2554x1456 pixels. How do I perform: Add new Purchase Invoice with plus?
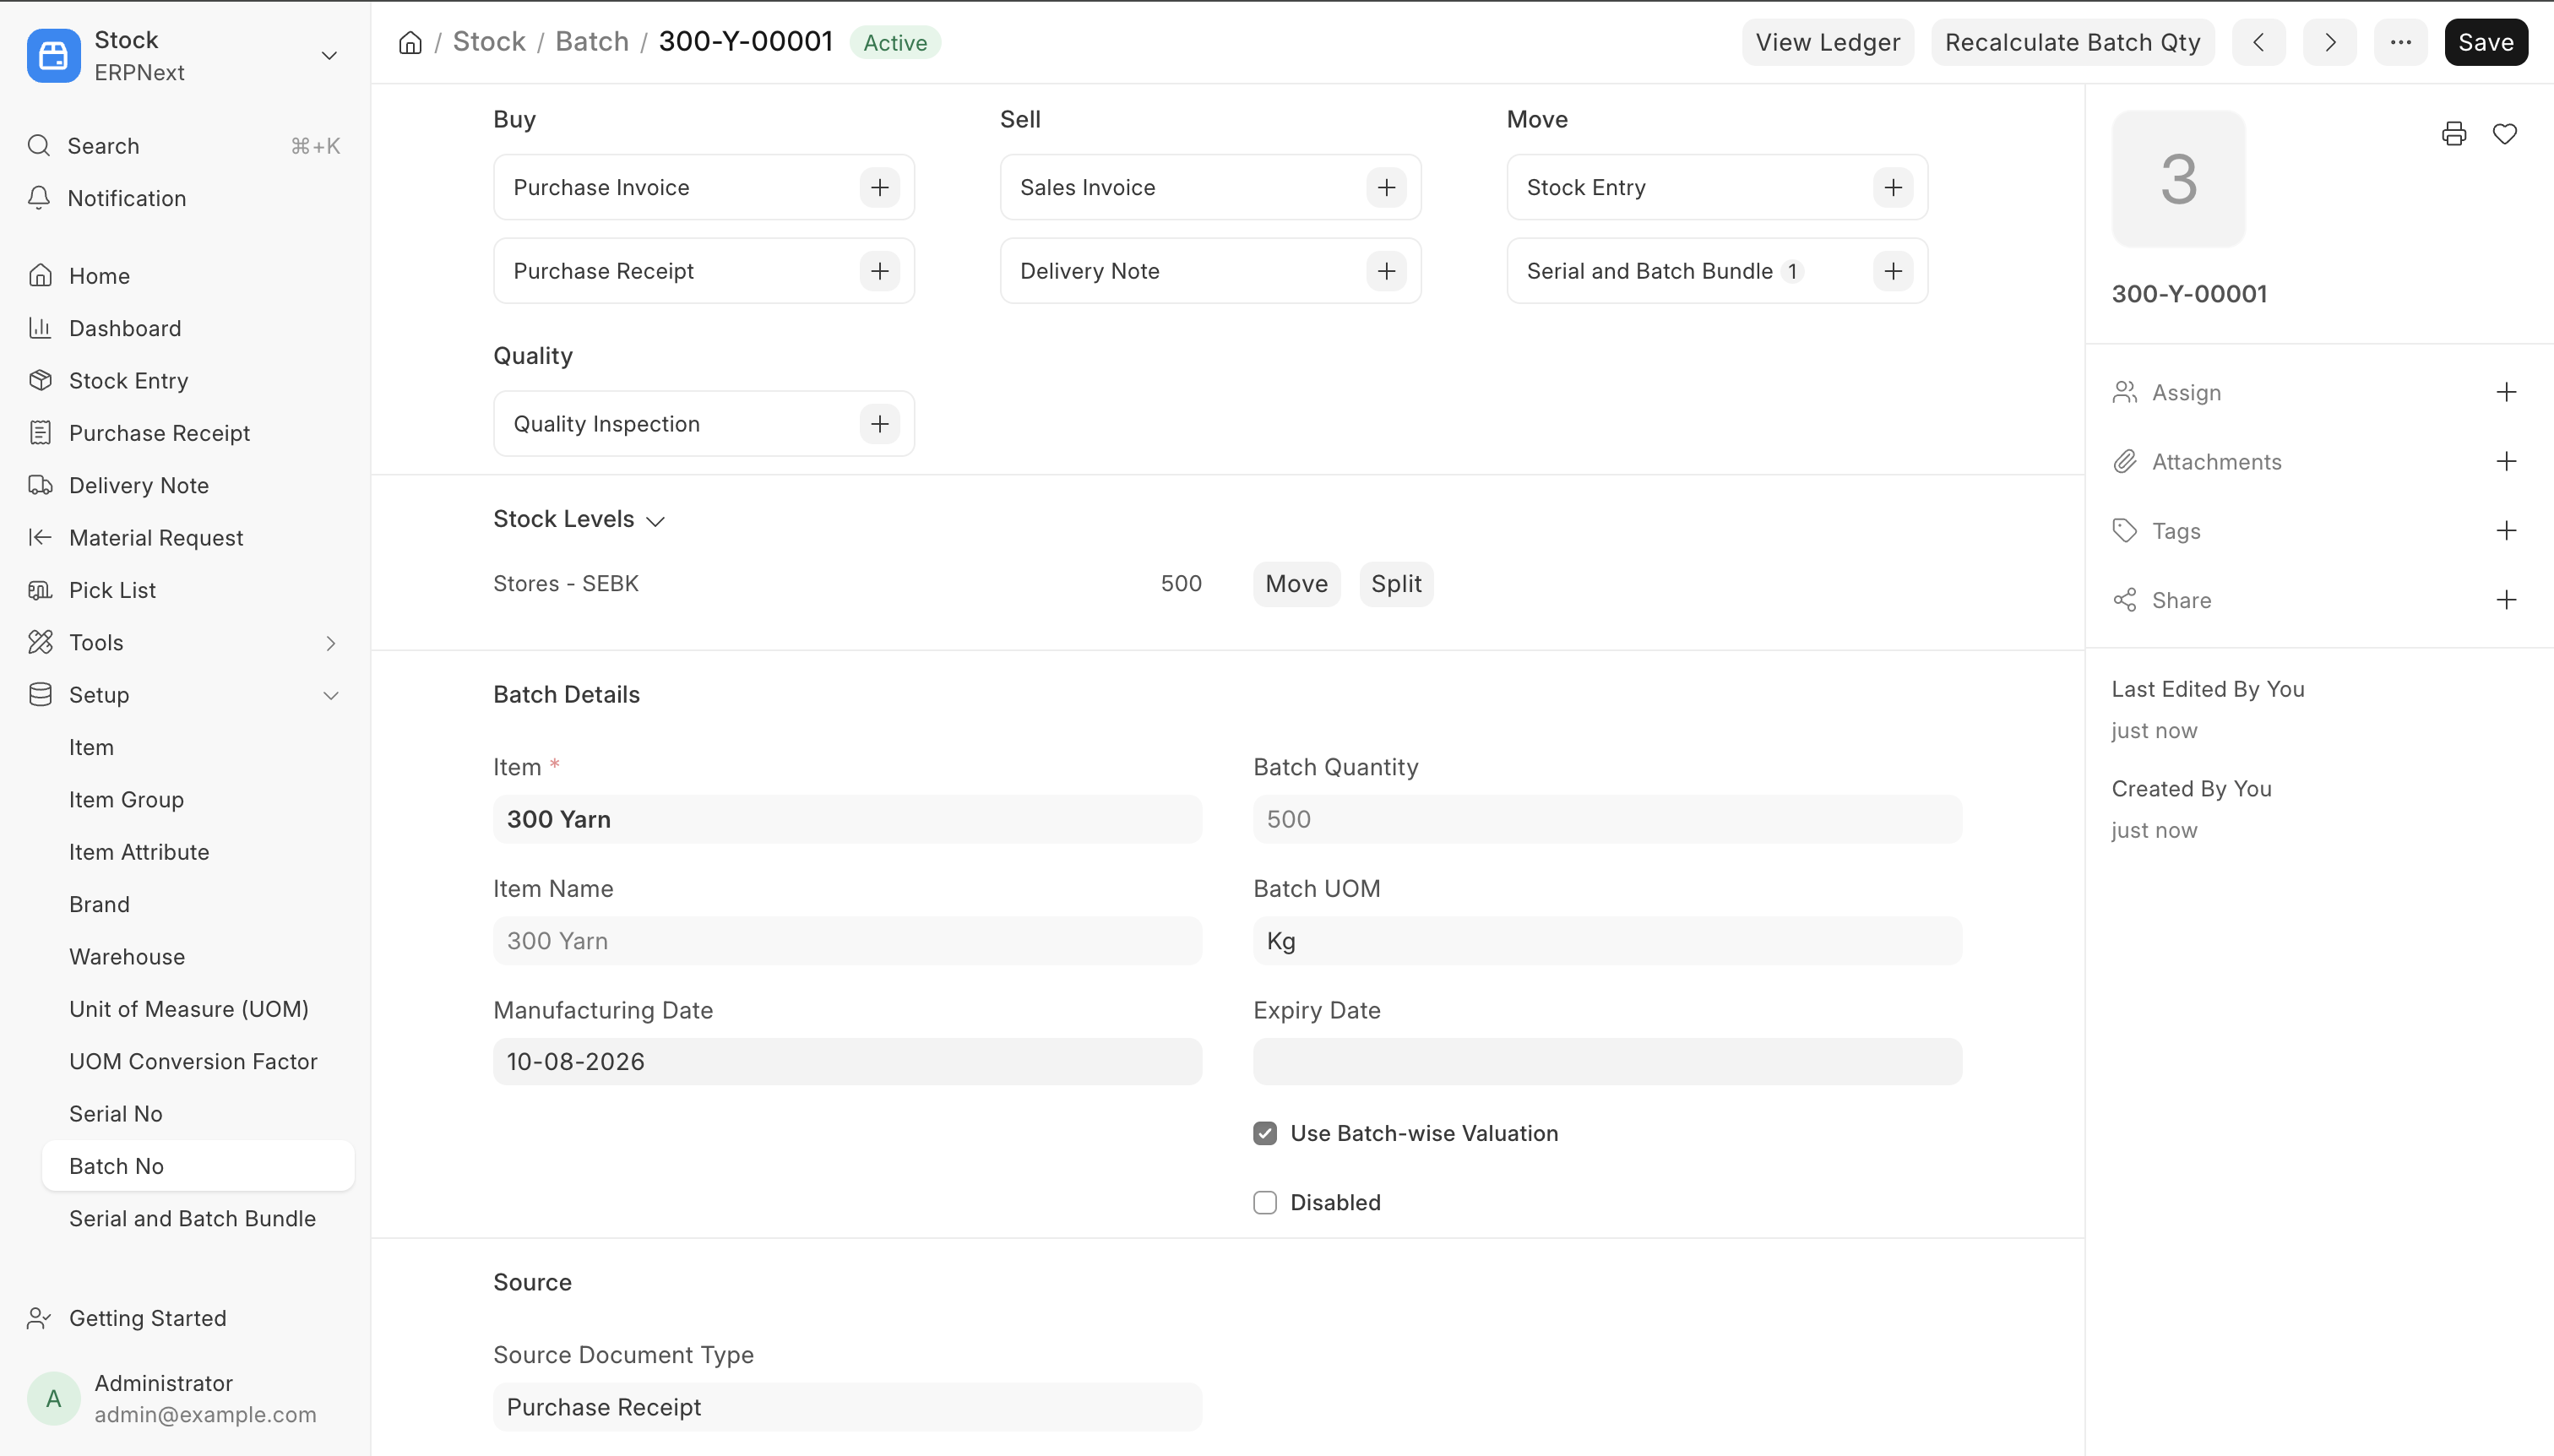(880, 187)
